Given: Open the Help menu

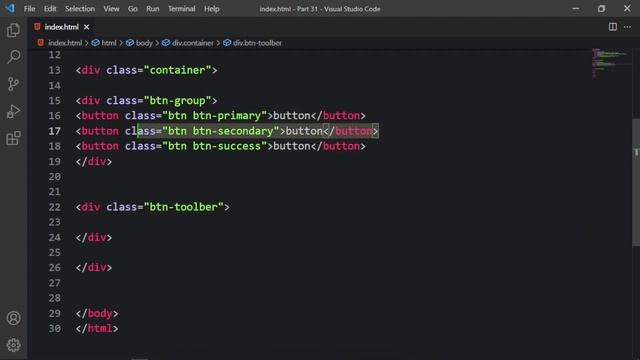Looking at the screenshot, I should click(x=211, y=9).
